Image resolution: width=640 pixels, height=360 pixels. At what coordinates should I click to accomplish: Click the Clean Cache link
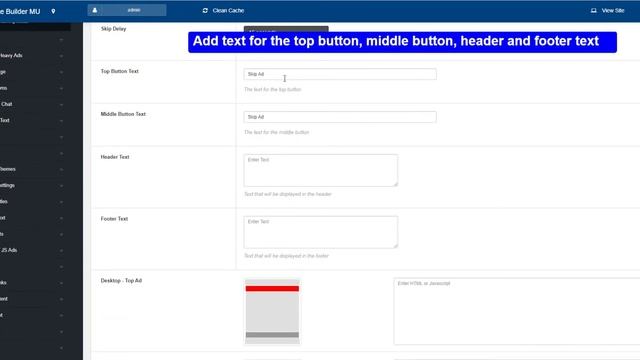(228, 11)
